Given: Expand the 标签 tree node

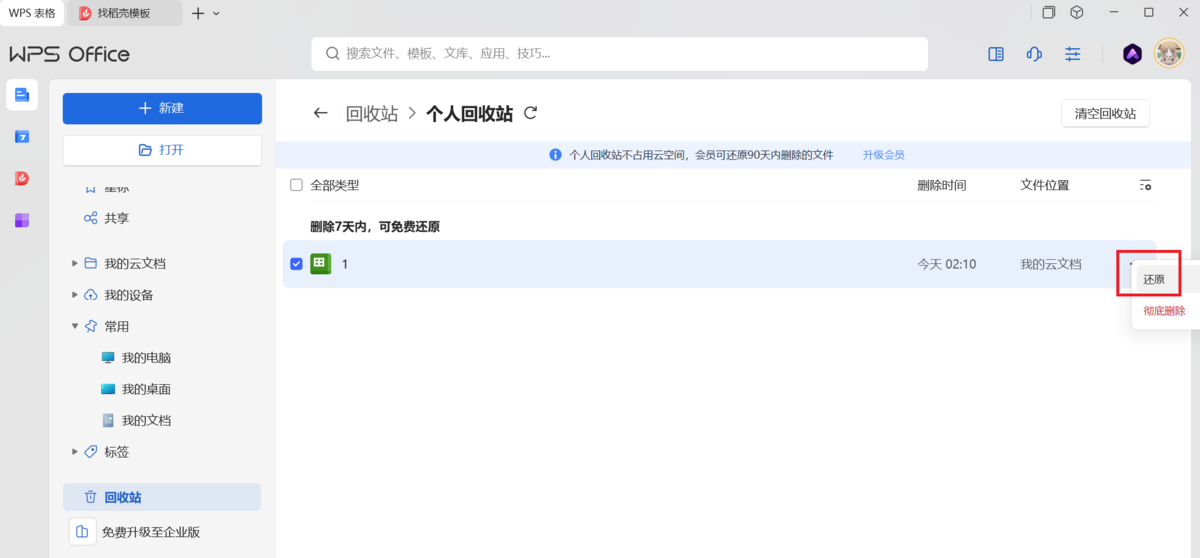Looking at the screenshot, I should pos(75,452).
